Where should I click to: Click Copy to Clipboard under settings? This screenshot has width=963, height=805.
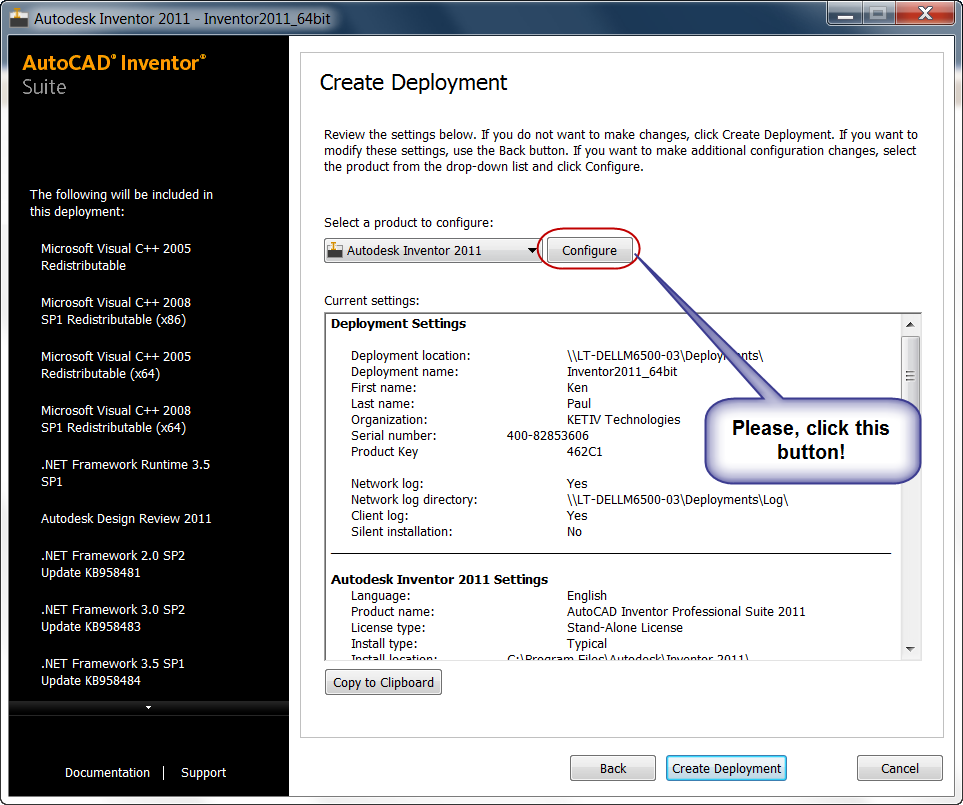click(383, 682)
